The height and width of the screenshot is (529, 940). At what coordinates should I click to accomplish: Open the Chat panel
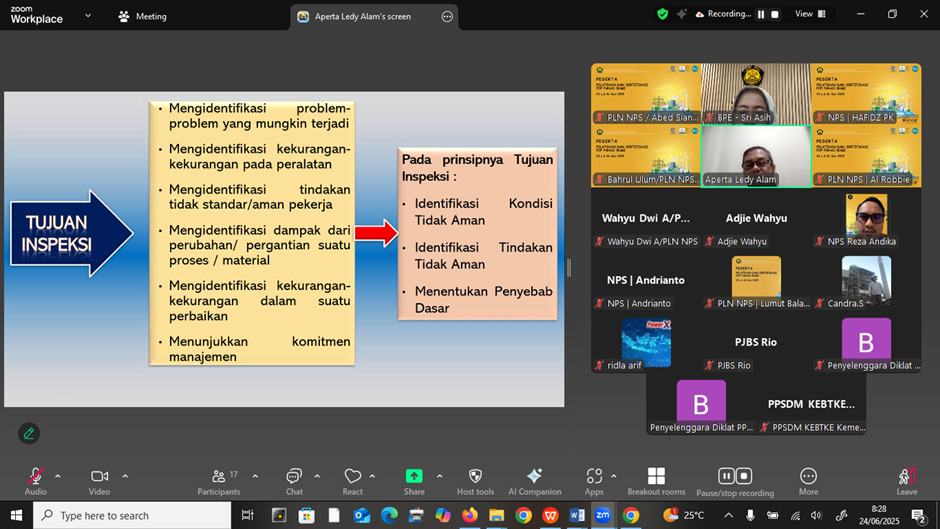(294, 478)
